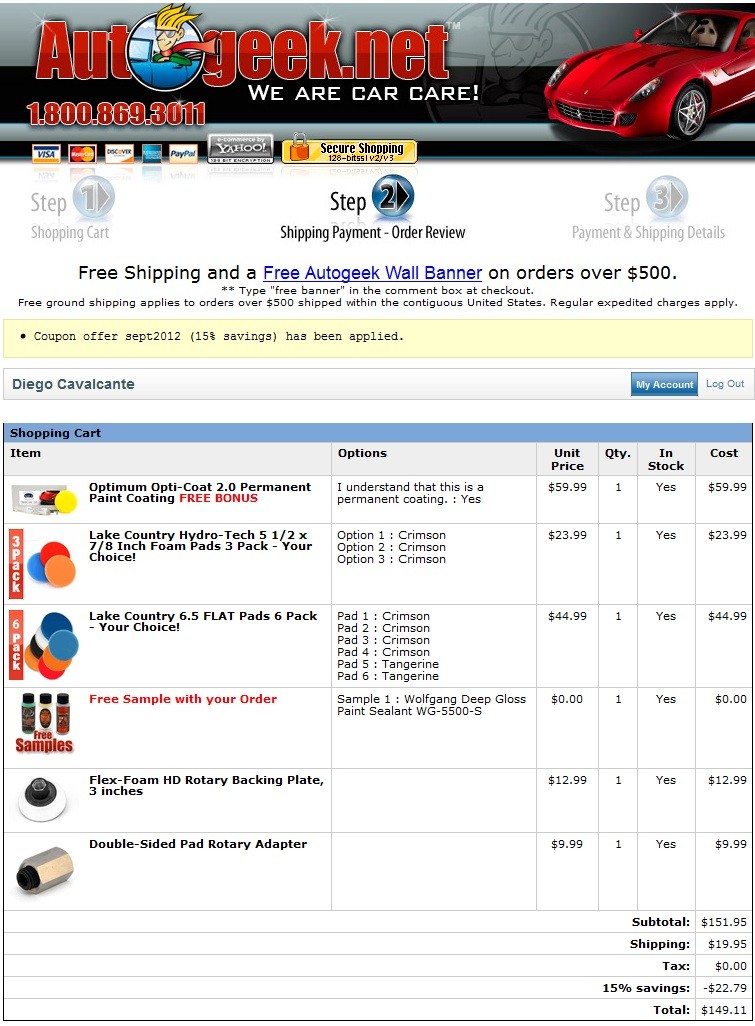The image size is (755, 1026).
Task: Click the Discover card icon
Action: (x=118, y=154)
